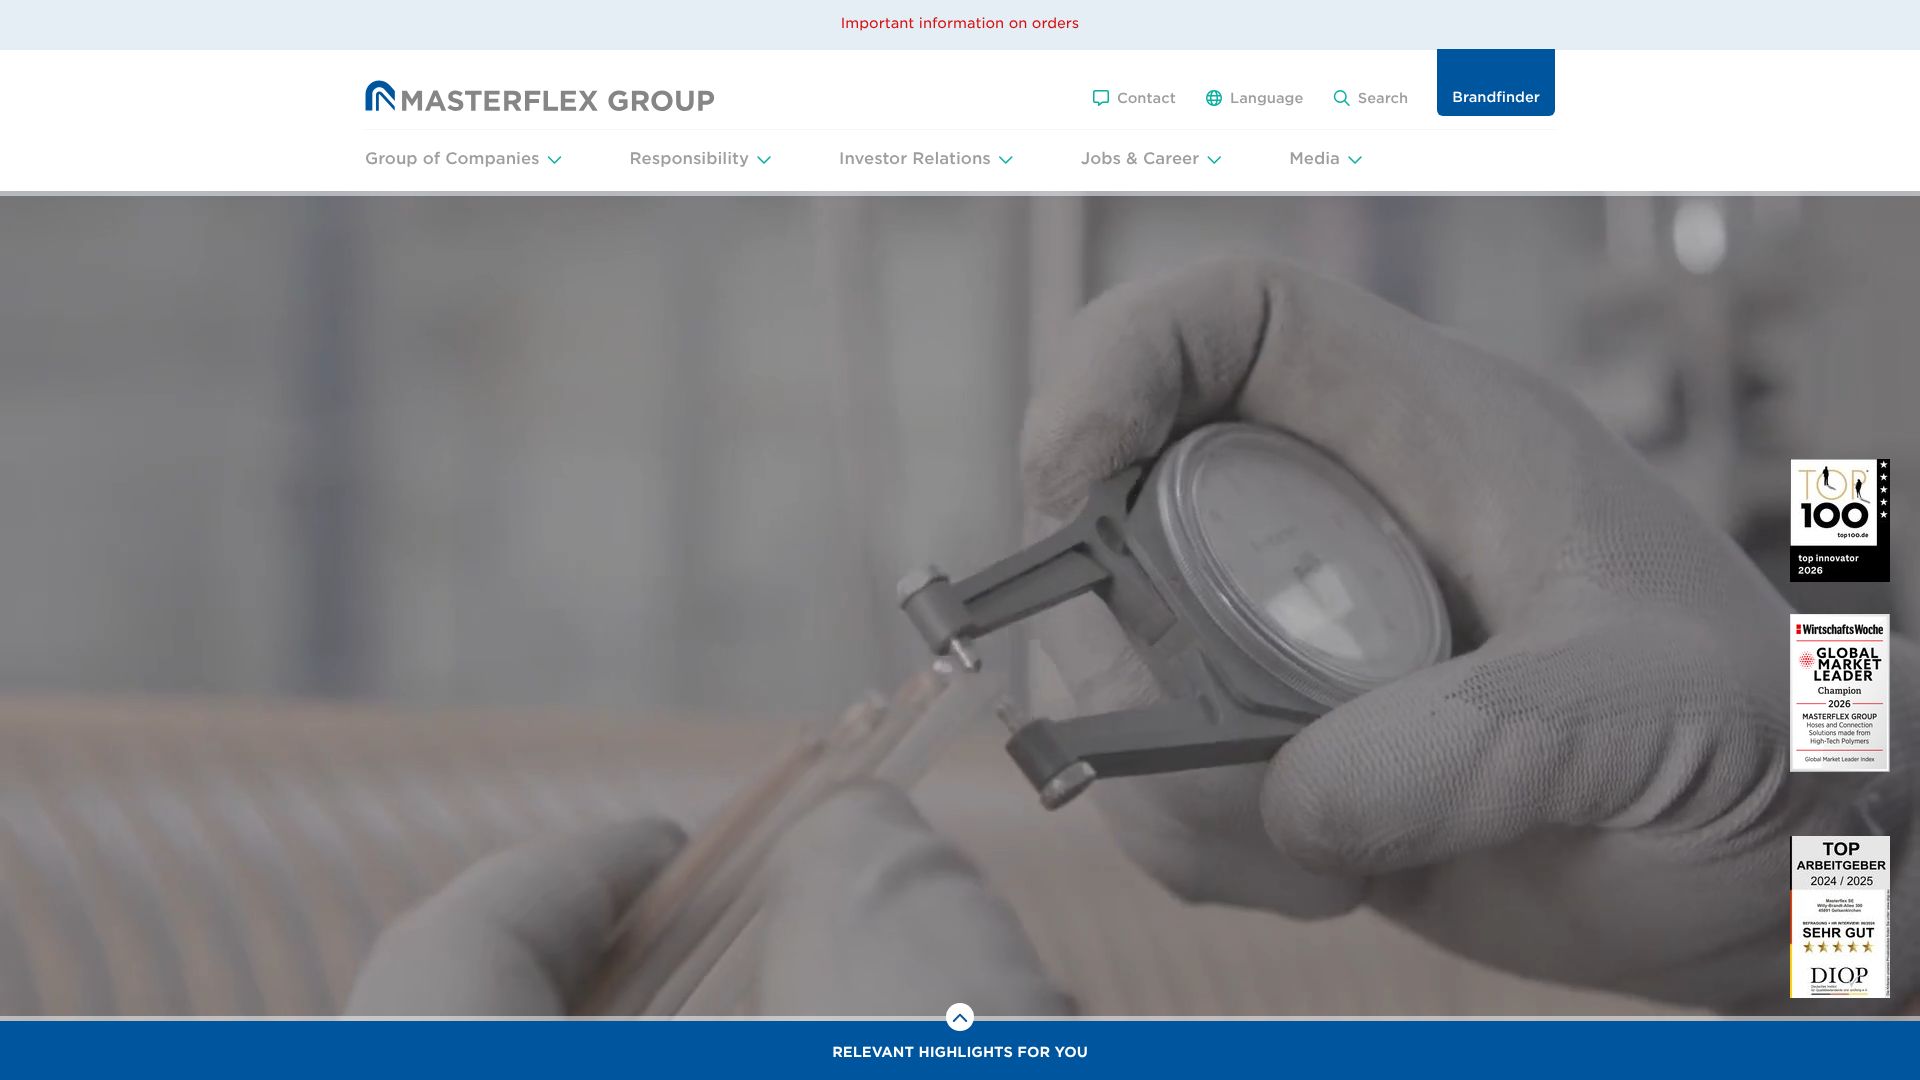
Task: Open the Investor Relations menu item
Action: [914, 159]
